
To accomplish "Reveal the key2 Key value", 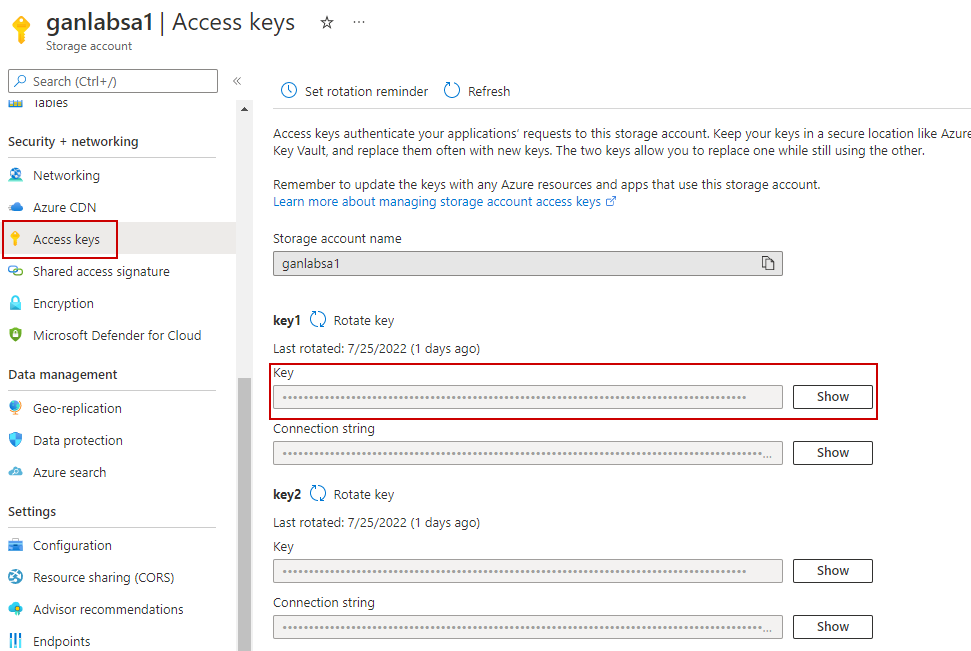I will click(832, 571).
